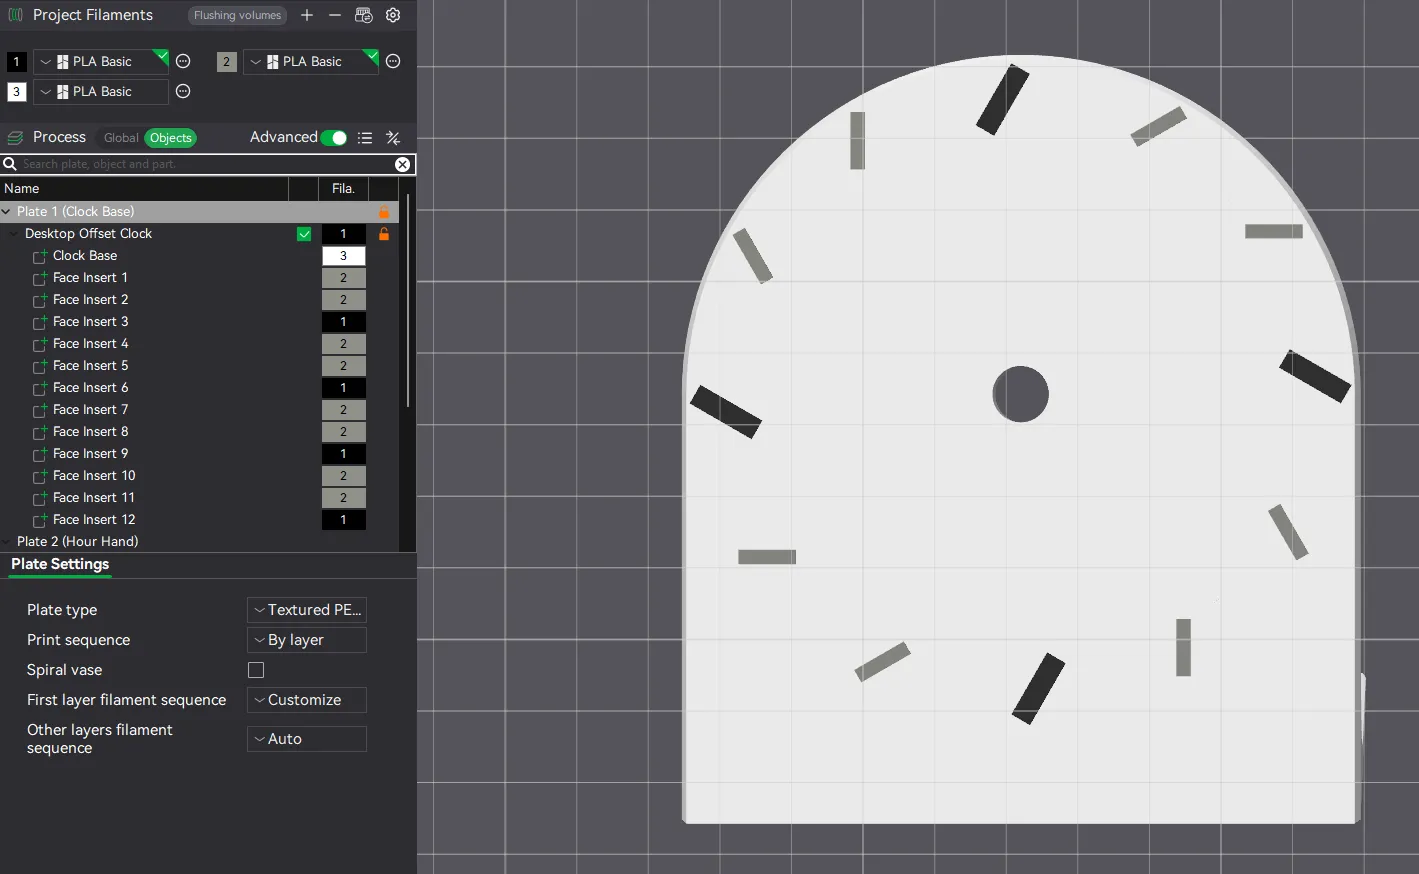Toggle the Advanced mode switch
The height and width of the screenshot is (874, 1419).
[x=334, y=138]
